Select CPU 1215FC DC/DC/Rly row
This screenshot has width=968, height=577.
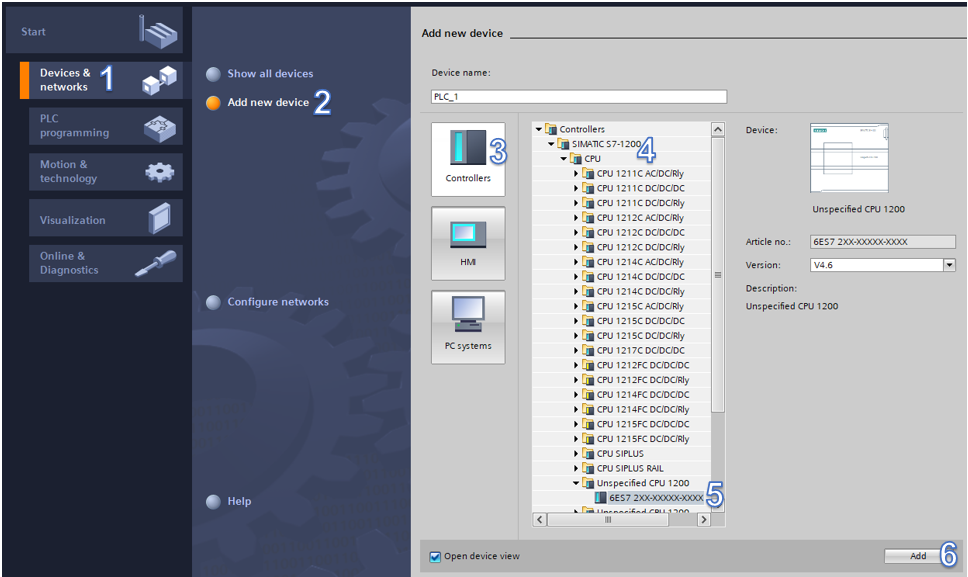[621, 439]
